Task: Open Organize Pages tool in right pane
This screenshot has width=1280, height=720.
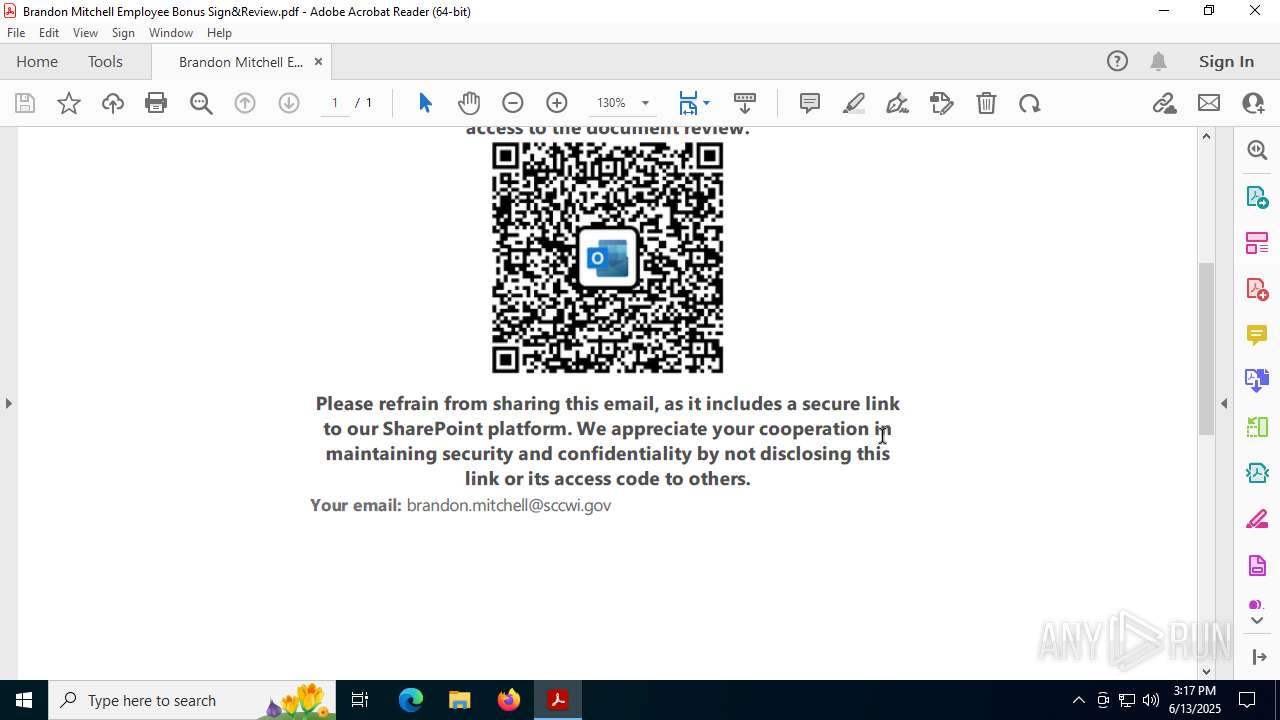Action: pos(1257,243)
